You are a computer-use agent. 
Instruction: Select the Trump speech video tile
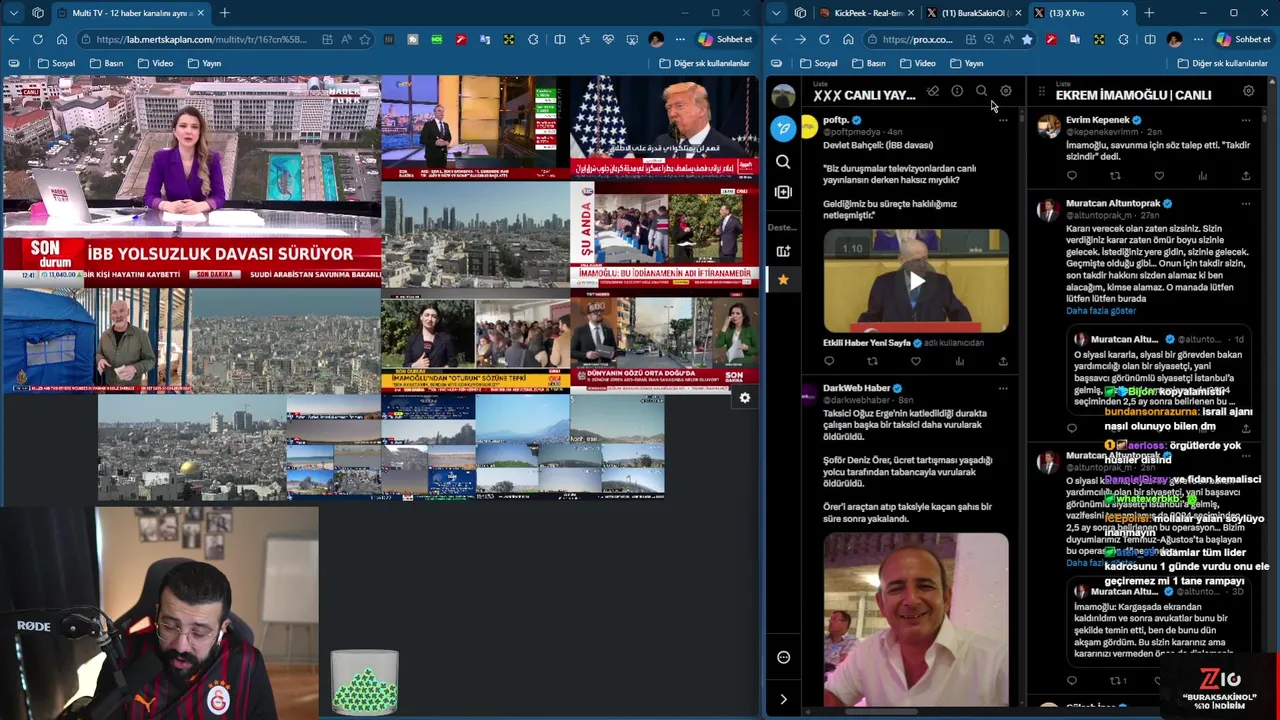tap(664, 128)
